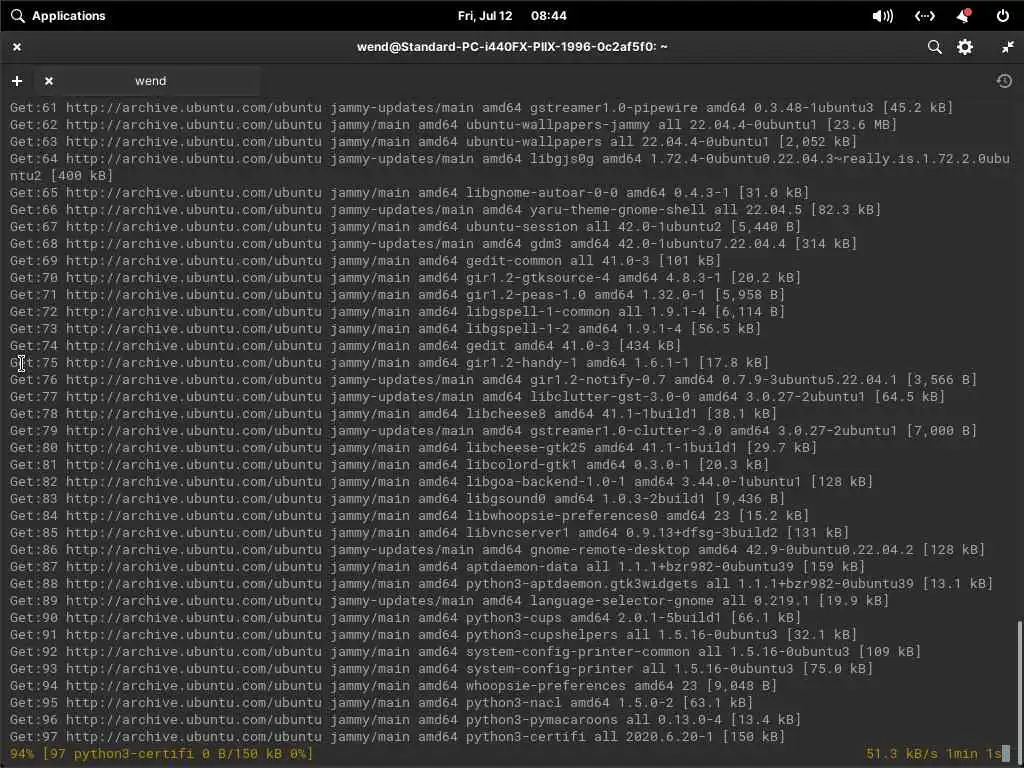The height and width of the screenshot is (768, 1024).
Task: Click the Get:90 python3-cups line
Action: (x=405, y=616)
